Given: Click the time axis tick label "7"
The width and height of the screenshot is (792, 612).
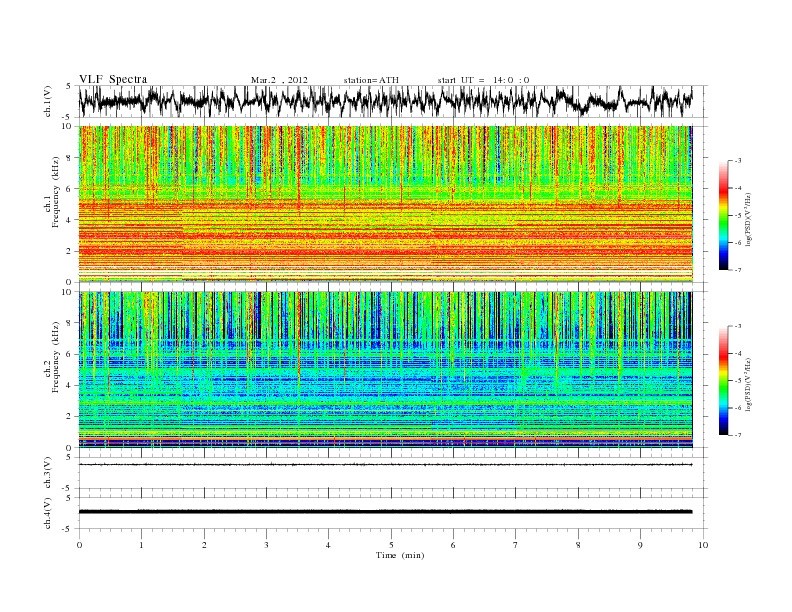Looking at the screenshot, I should pyautogui.click(x=516, y=545).
